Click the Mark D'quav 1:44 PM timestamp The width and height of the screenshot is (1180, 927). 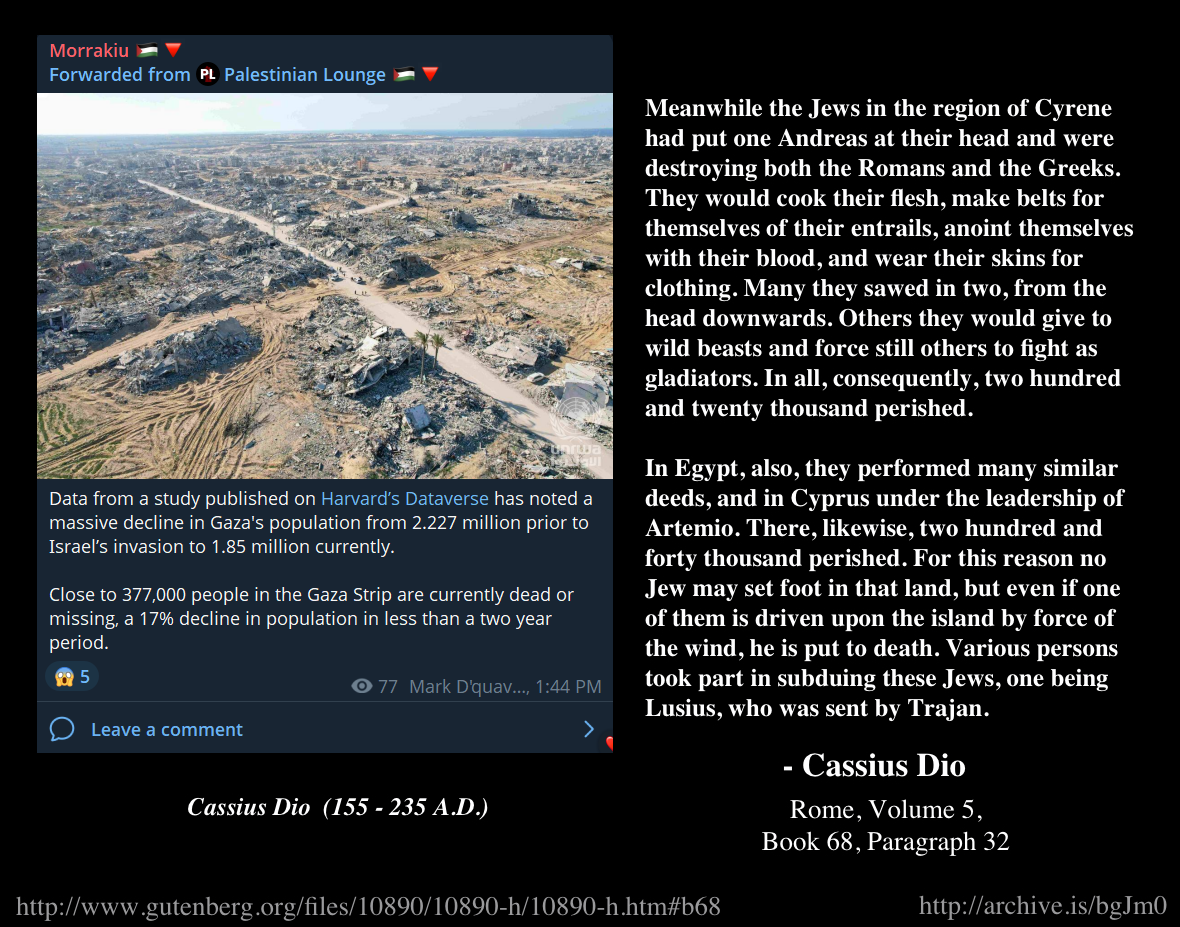[x=505, y=686]
